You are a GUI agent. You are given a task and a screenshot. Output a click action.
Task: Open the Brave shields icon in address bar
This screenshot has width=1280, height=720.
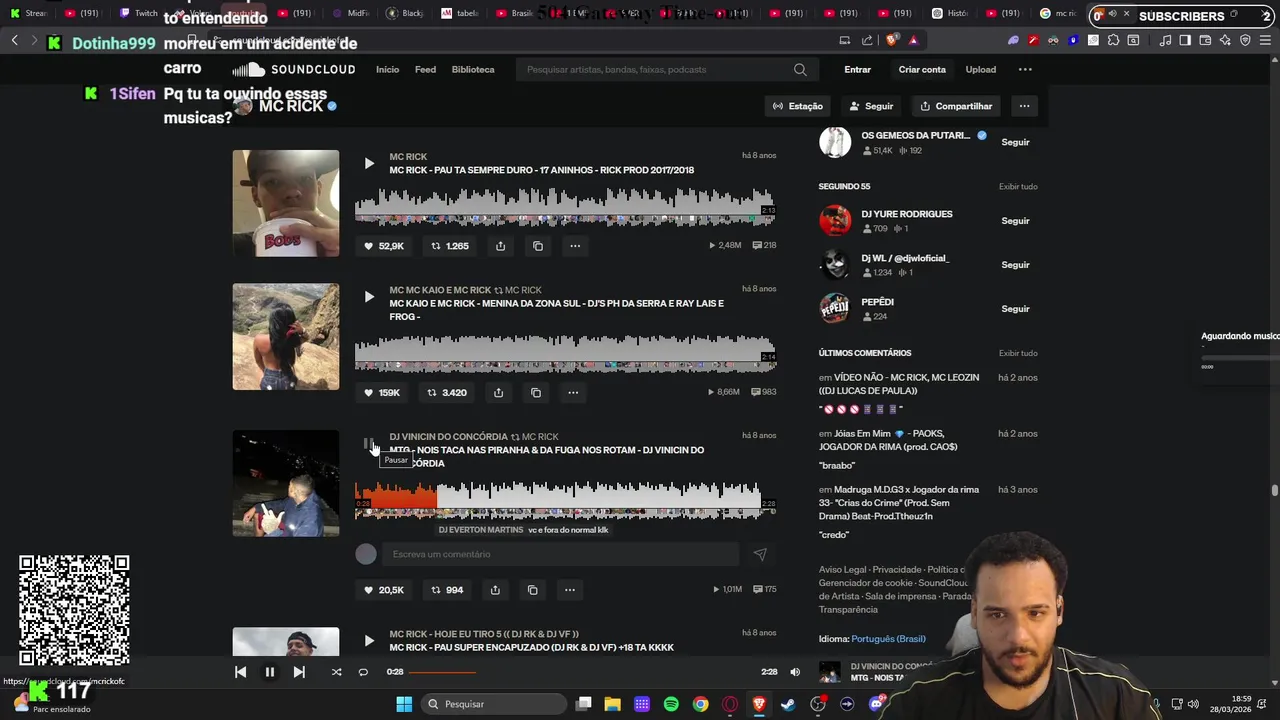click(x=891, y=40)
